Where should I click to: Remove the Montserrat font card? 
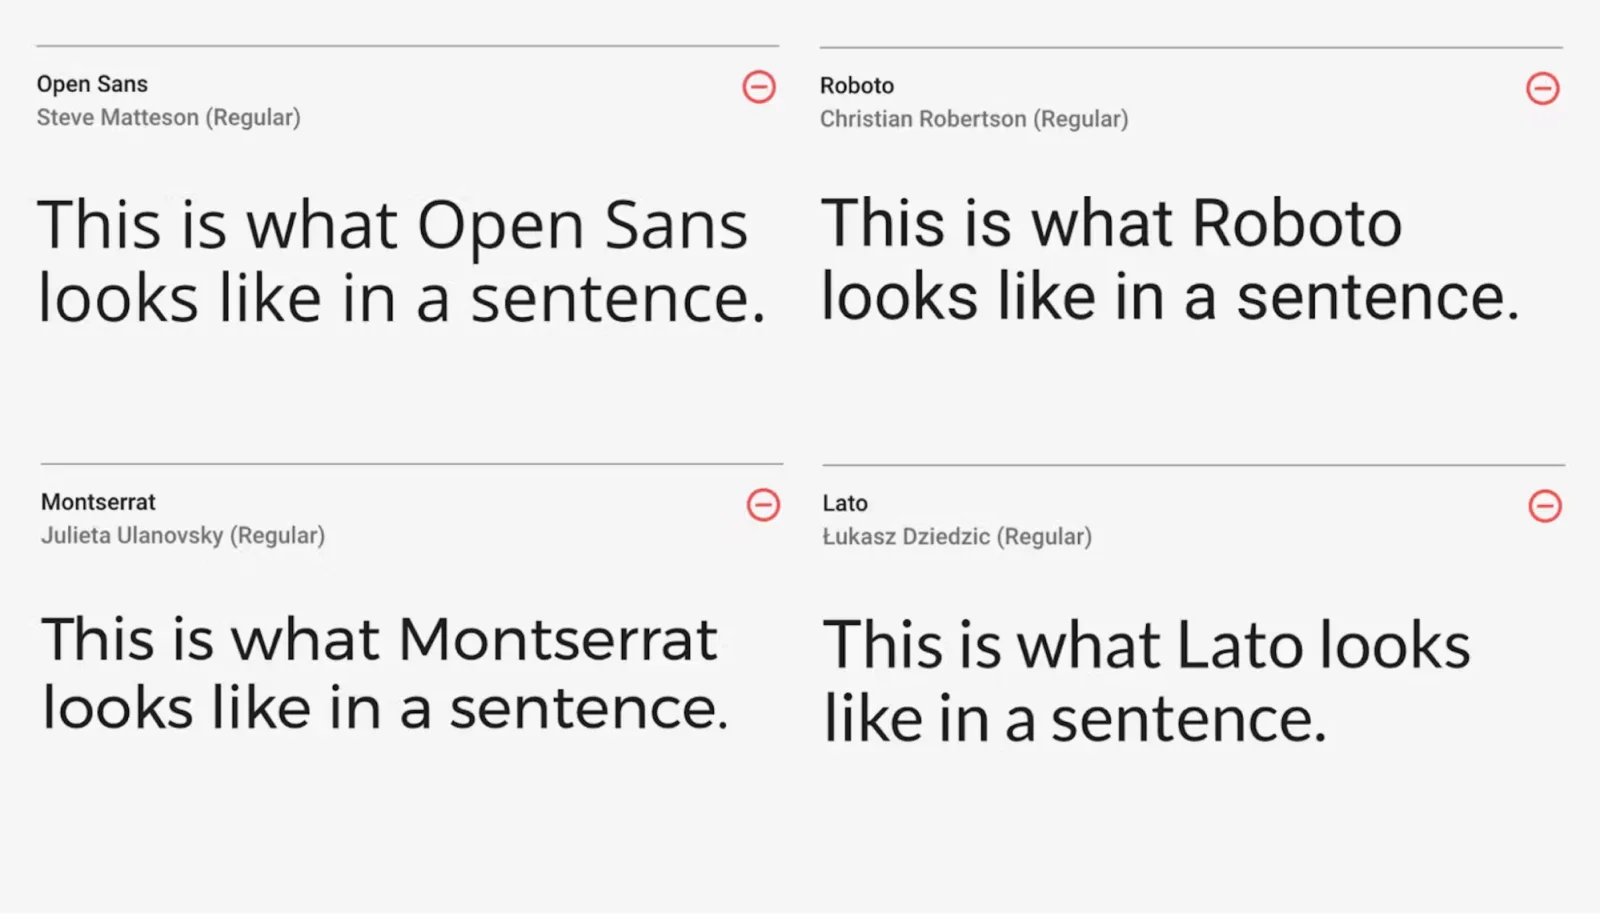pos(763,505)
